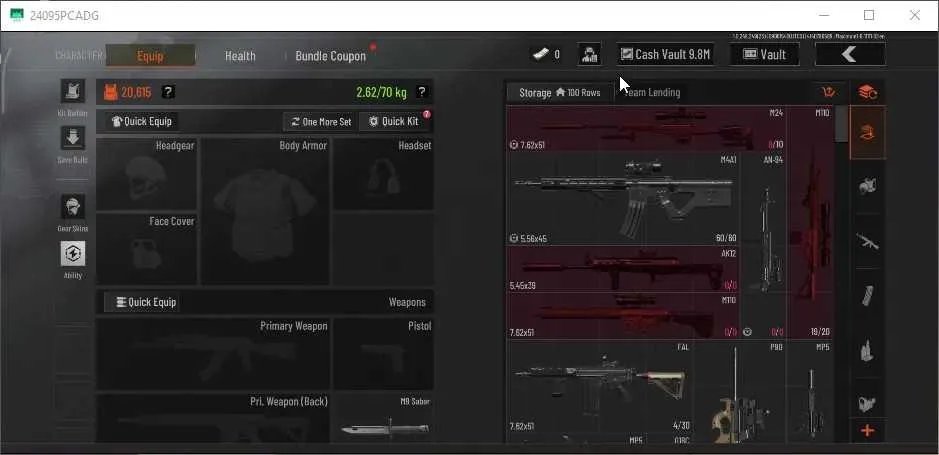Click the help icon beside 20,615 value
Screen dimensions: 939x455
169,92
